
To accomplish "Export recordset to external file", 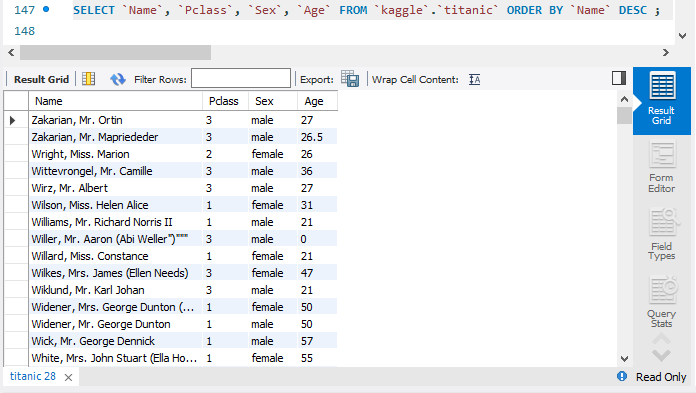I will click(350, 79).
